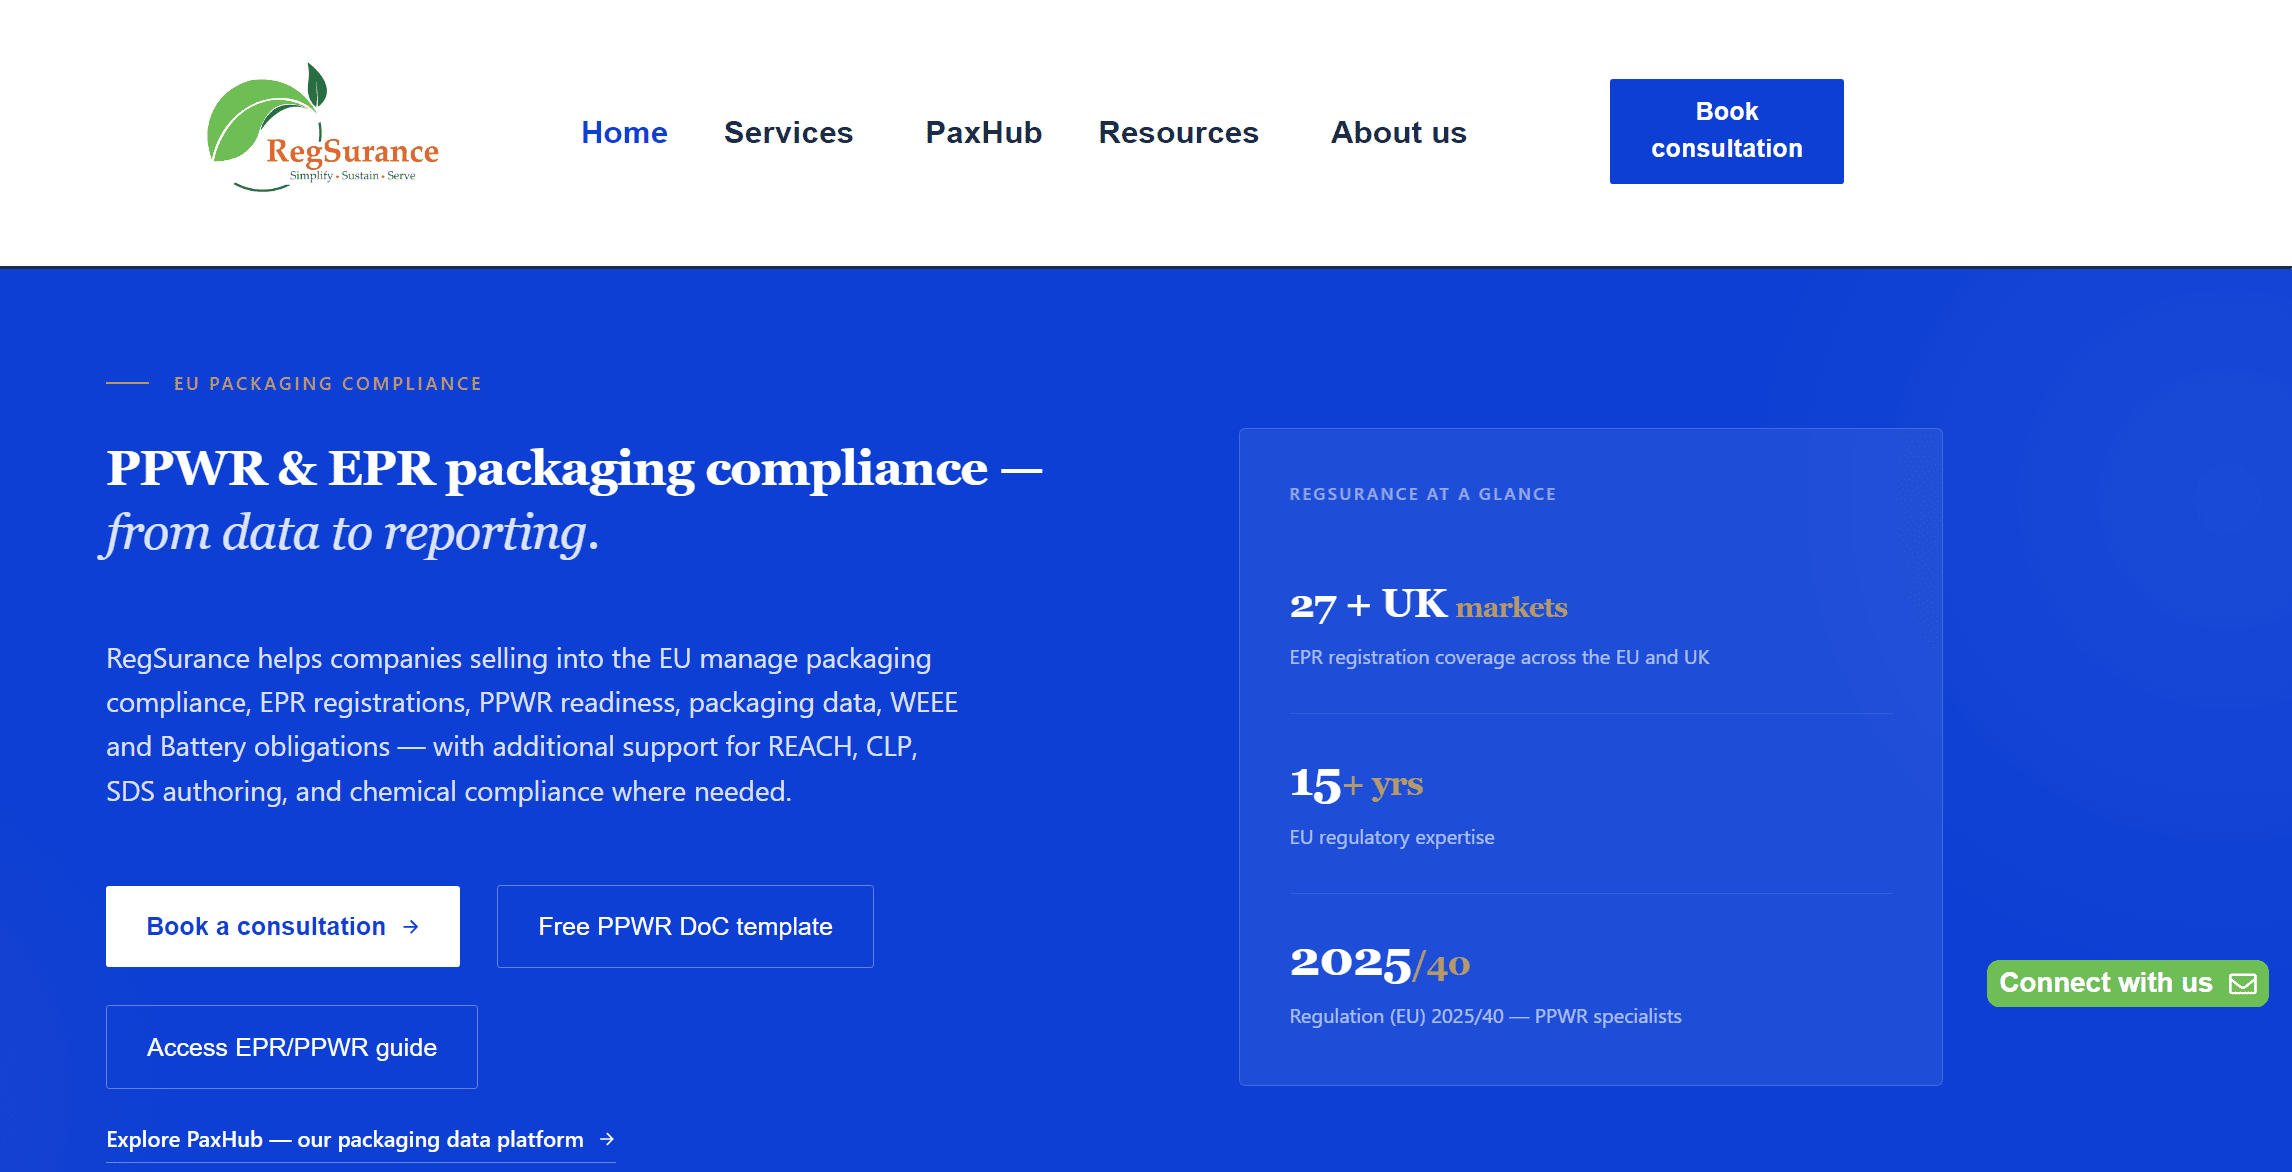
Task: Click the arrow beside Explore PaxHub link
Action: [x=607, y=1139]
